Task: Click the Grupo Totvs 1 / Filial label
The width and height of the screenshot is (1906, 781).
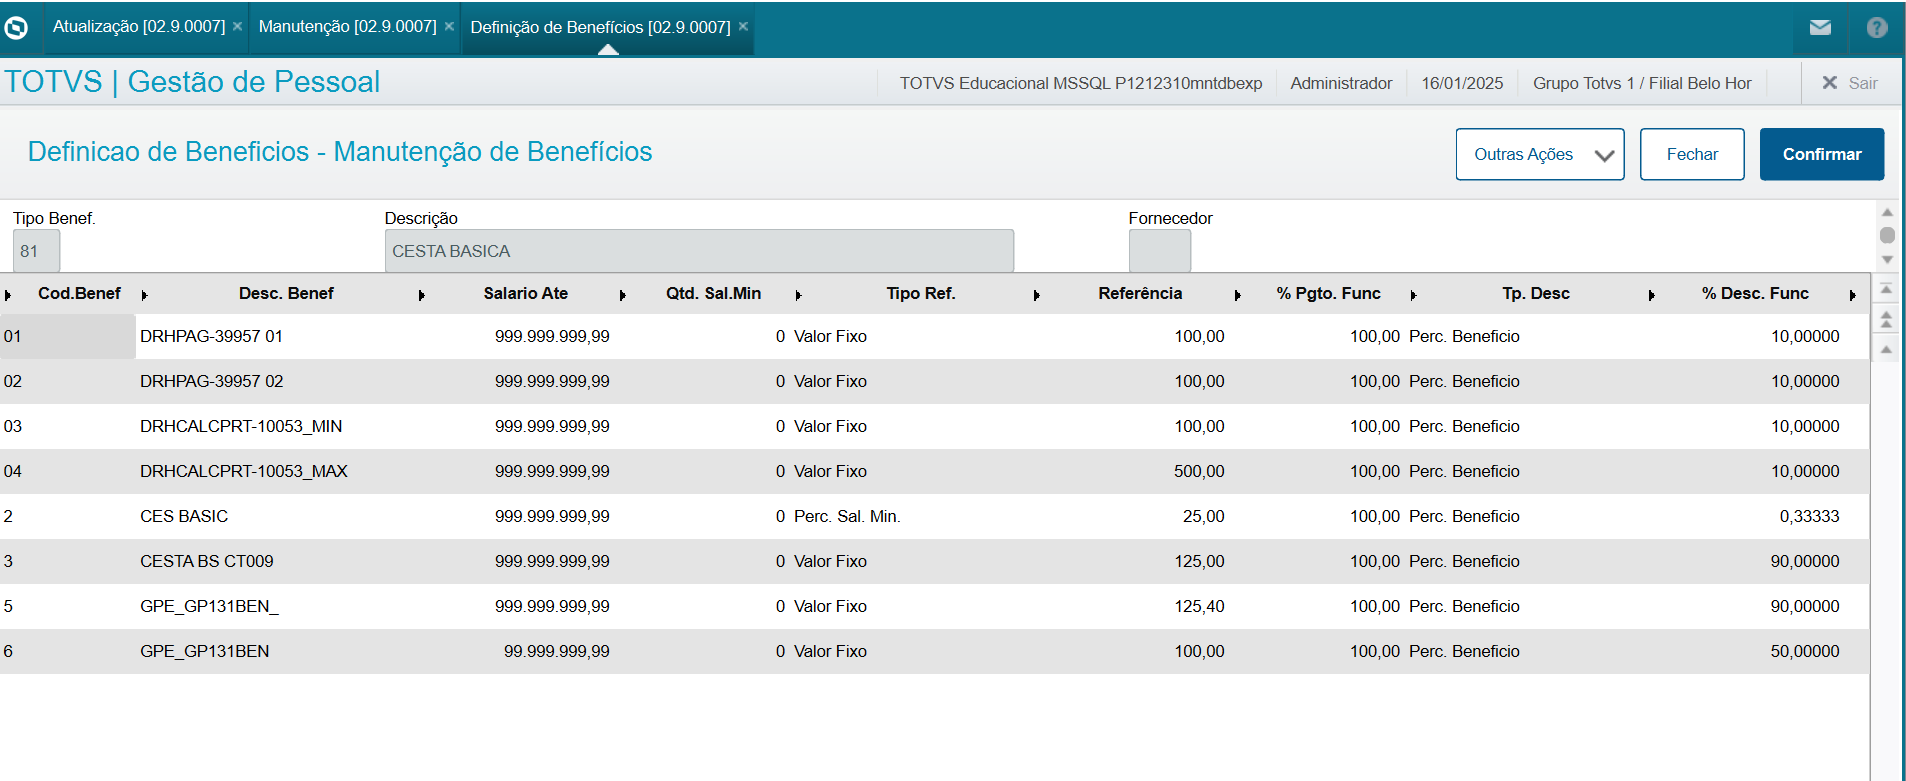Action: pos(1642,83)
